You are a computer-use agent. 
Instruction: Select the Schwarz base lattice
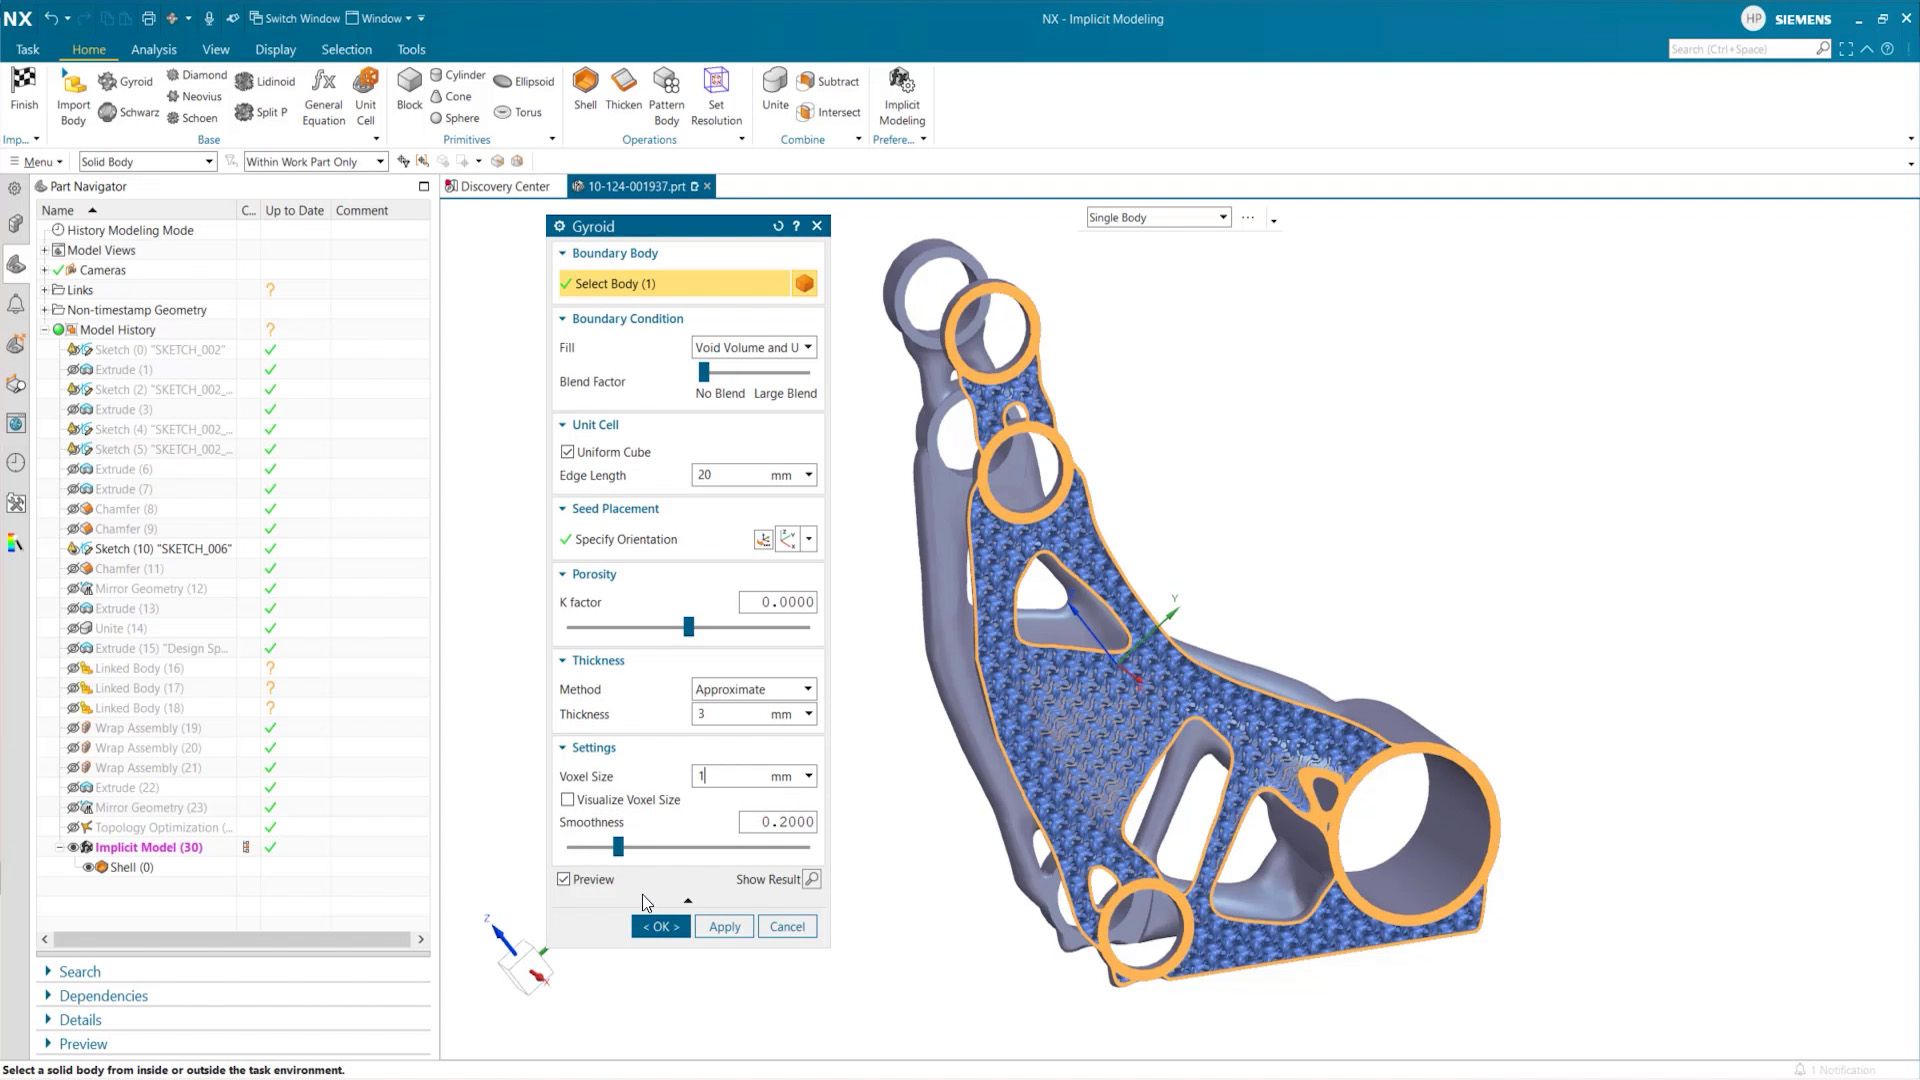[129, 112]
